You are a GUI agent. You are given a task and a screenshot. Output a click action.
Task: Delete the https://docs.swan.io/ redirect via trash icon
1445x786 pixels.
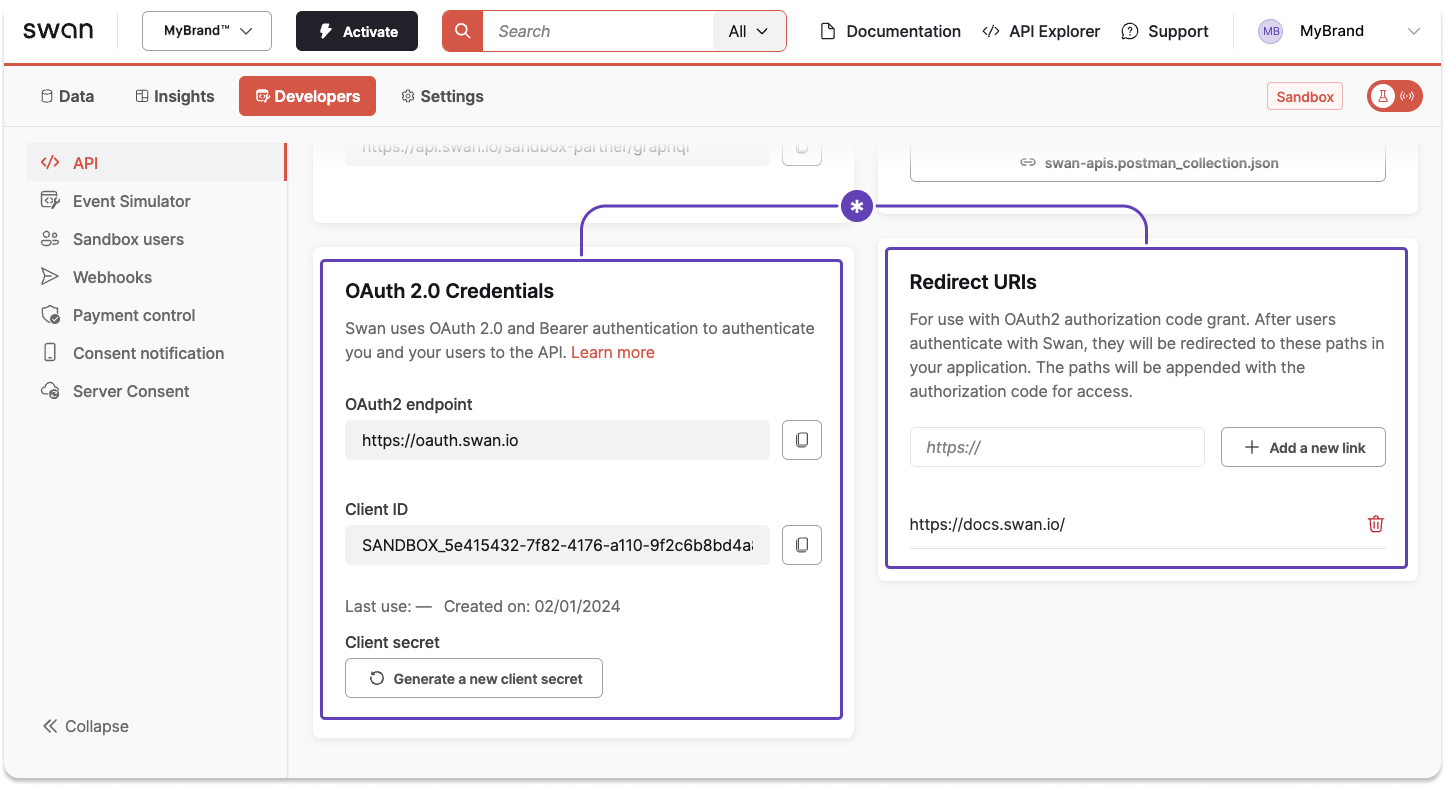[x=1375, y=523]
